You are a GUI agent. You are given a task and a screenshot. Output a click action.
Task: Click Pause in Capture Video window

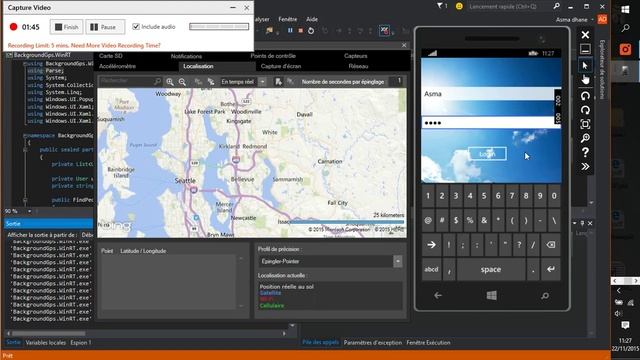(105, 27)
